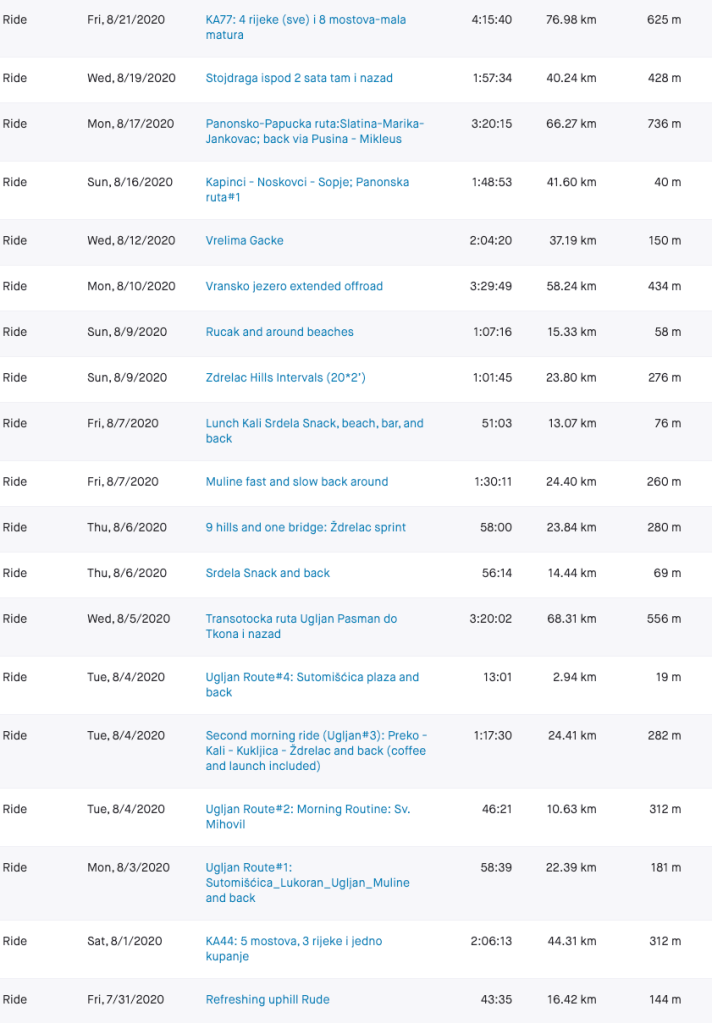Image resolution: width=712 pixels, height=1023 pixels.
Task: Open the Panonsko-Papucka ruta activity link
Action: point(314,124)
